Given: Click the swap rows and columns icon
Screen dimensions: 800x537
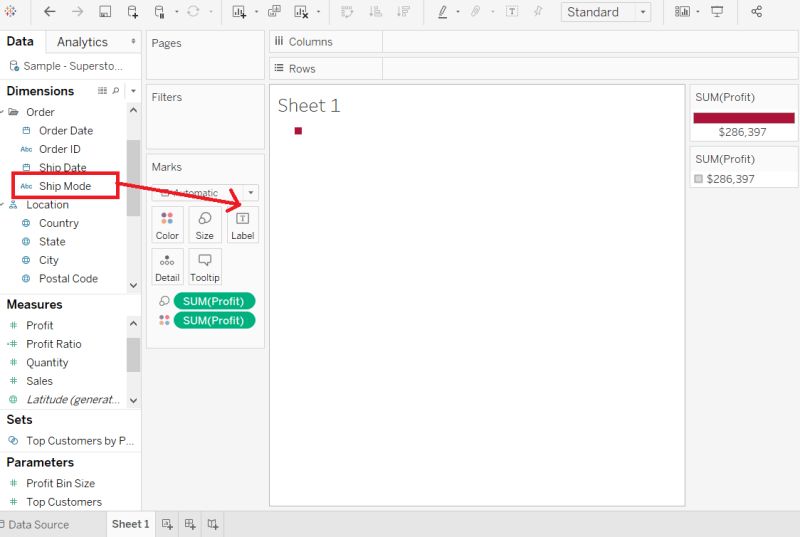Looking at the screenshot, I should [x=347, y=11].
